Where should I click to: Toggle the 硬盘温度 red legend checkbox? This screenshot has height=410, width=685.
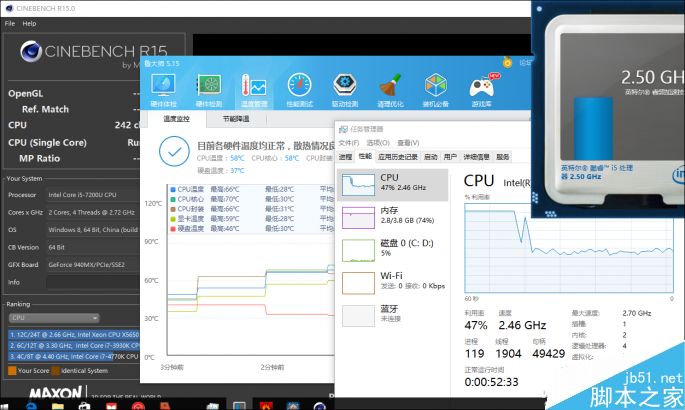coord(173,228)
